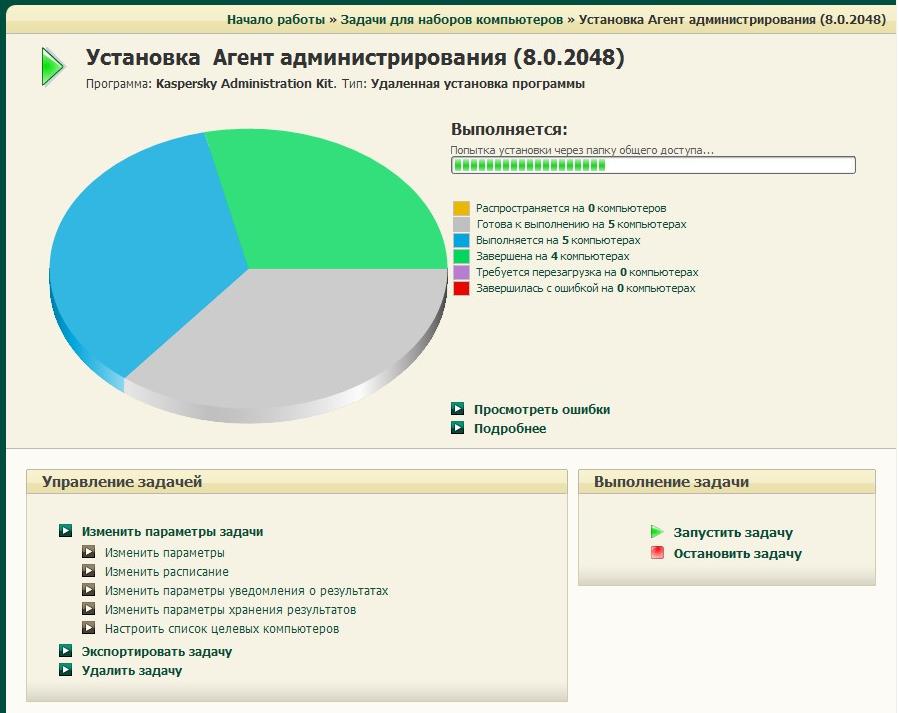Open Изменить параметры уведомления о результатах
The height and width of the screenshot is (713, 899).
point(247,590)
